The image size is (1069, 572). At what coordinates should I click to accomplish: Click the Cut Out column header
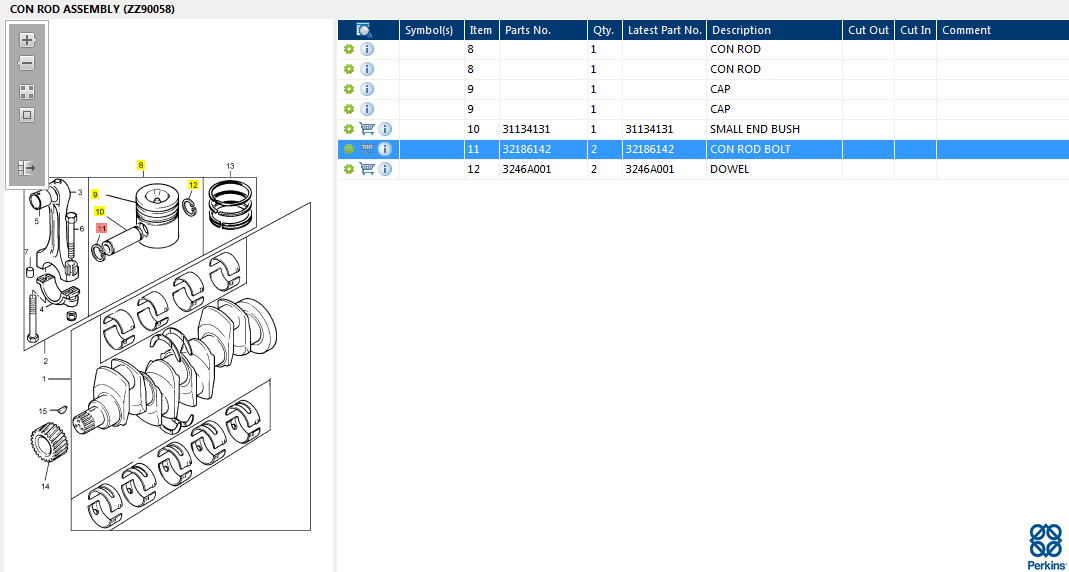pyautogui.click(x=869, y=30)
